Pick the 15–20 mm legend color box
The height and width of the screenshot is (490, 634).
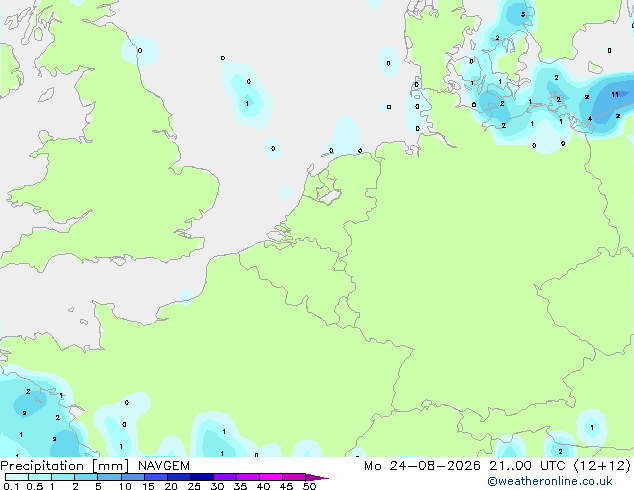(156, 477)
